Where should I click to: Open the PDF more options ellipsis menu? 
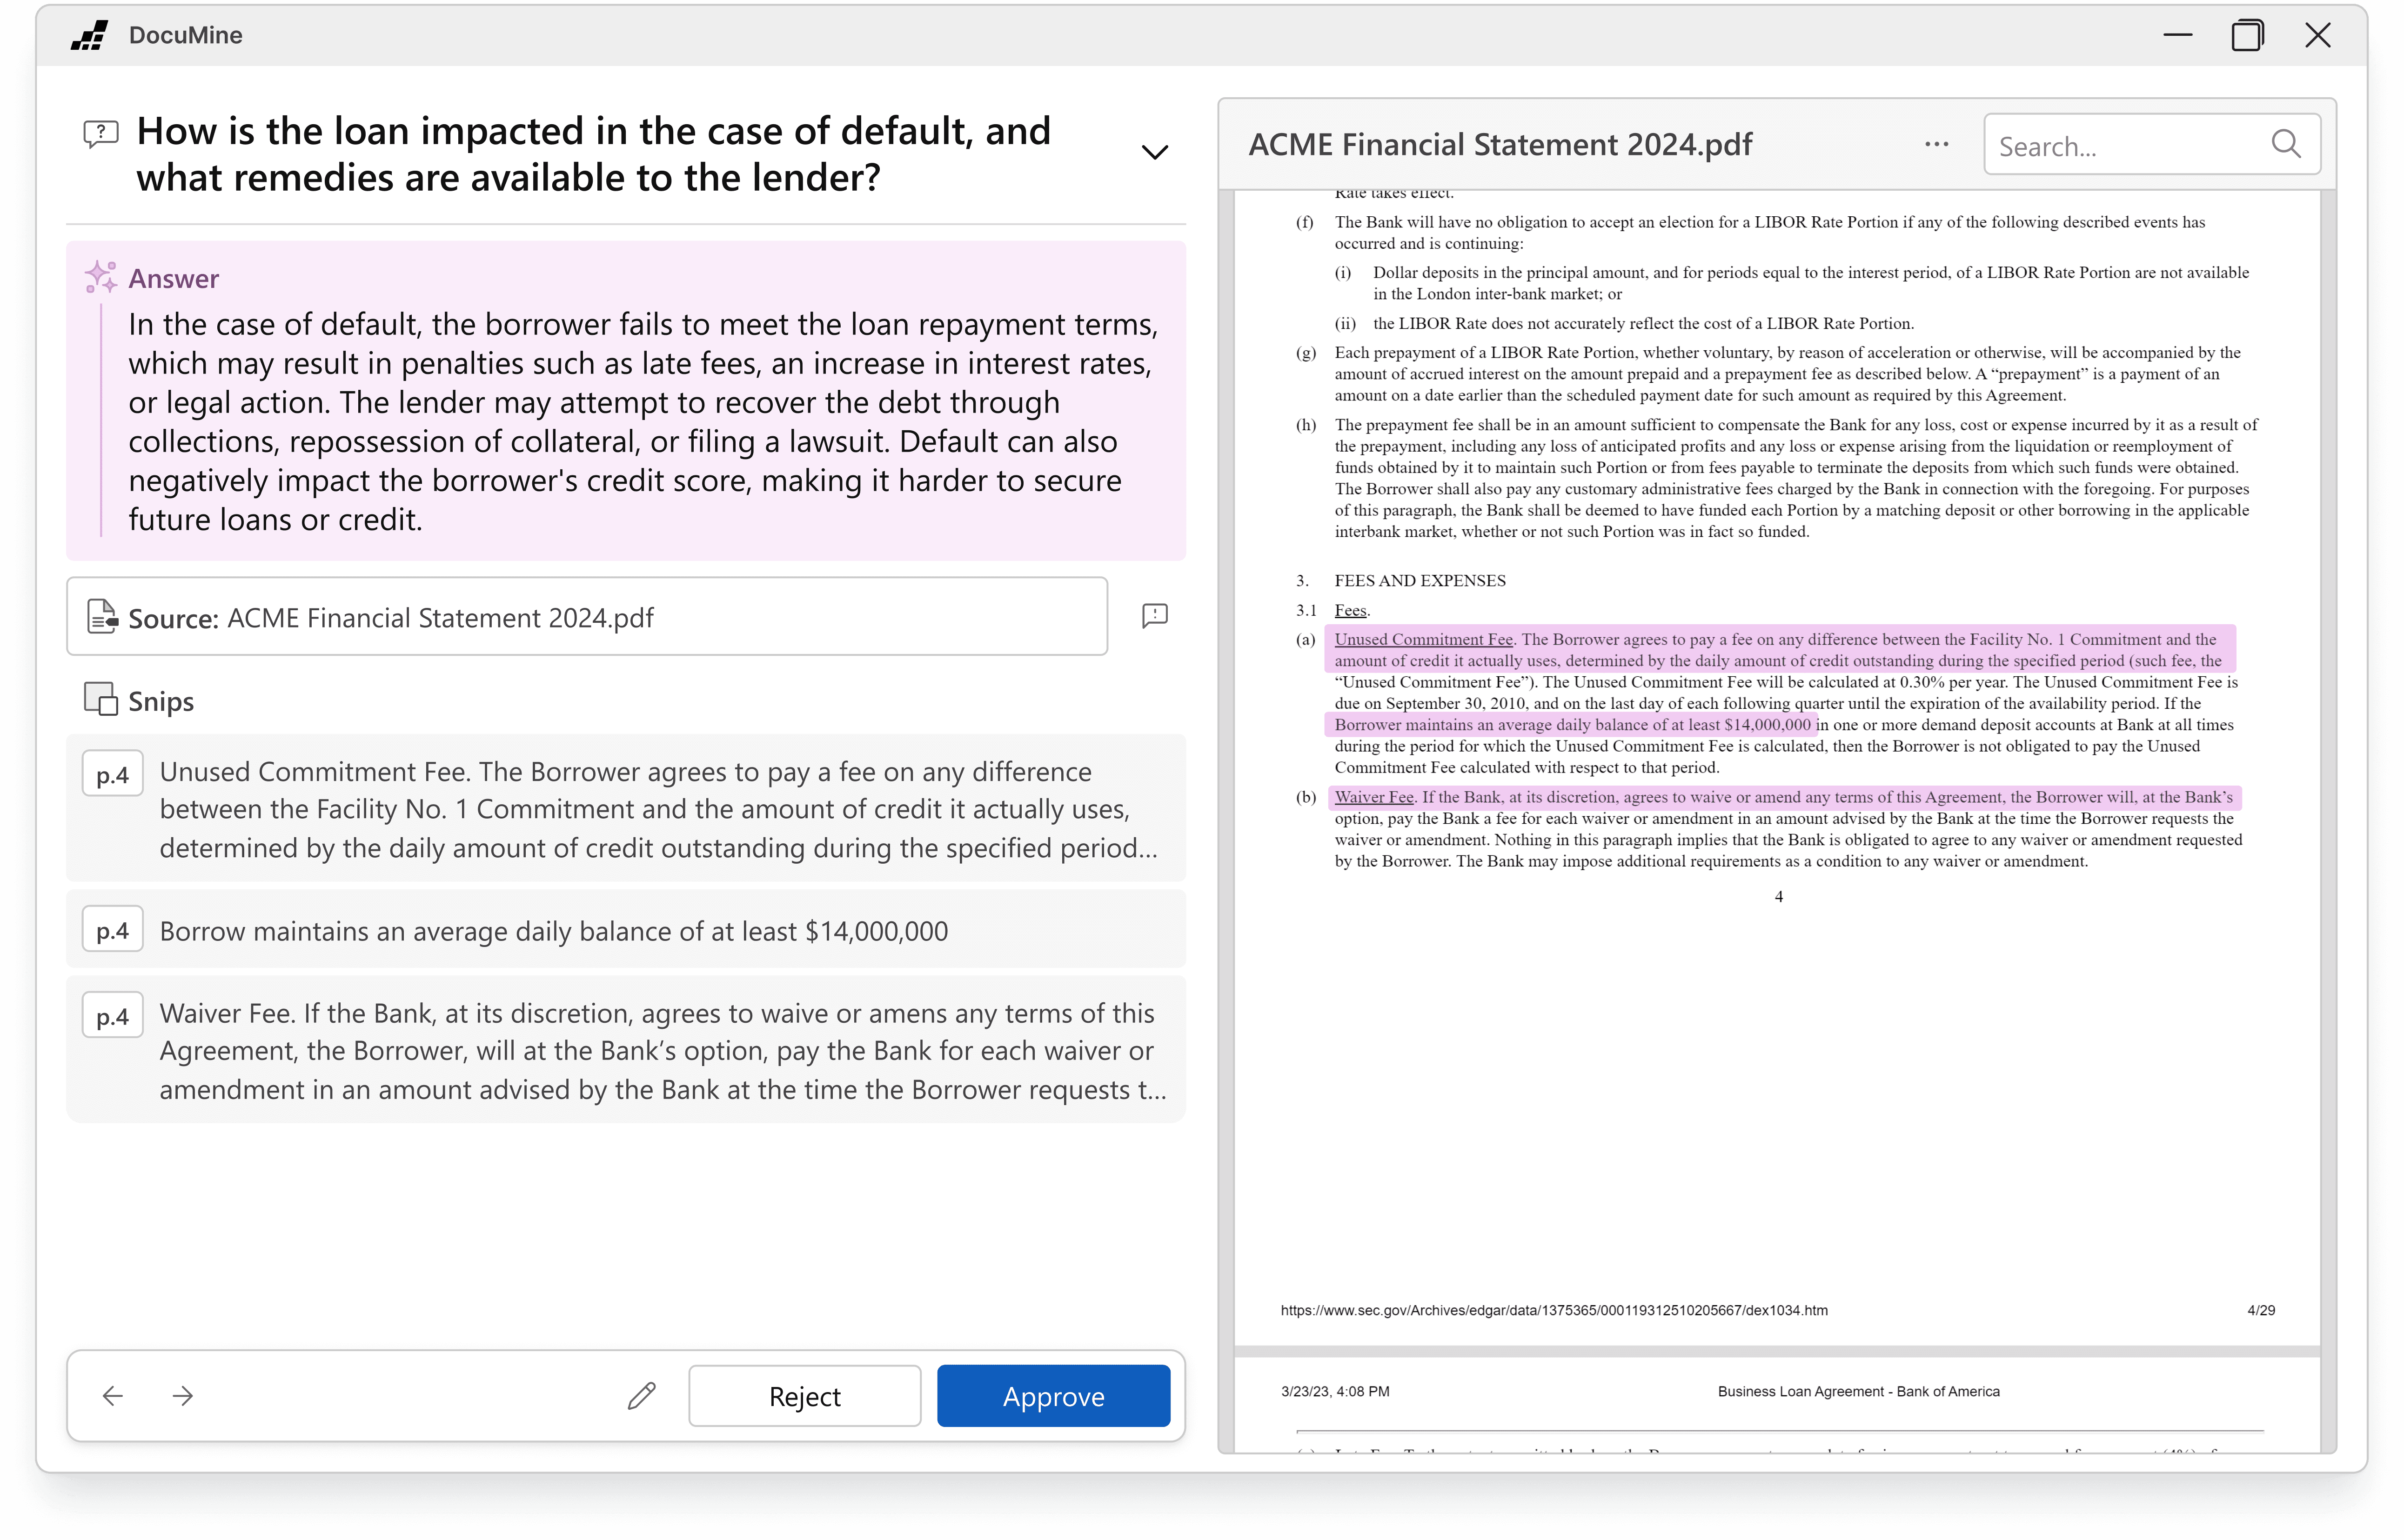1936,144
